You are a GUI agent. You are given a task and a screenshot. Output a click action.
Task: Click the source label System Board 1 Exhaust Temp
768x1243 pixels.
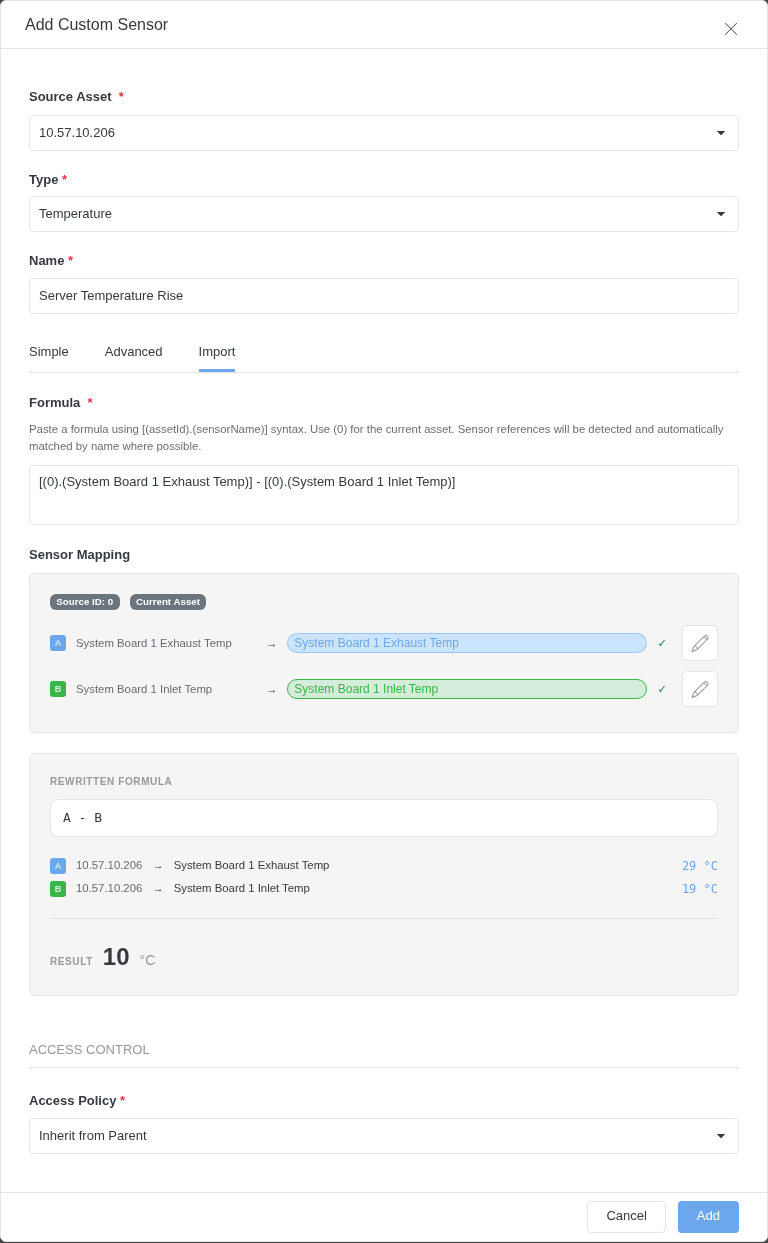(x=154, y=643)
